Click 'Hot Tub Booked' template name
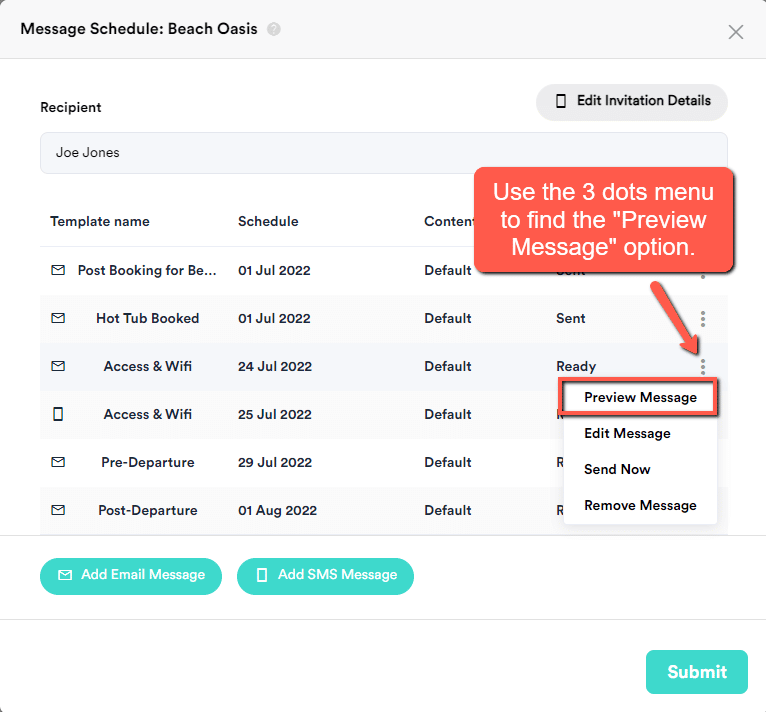Screen dimensions: 766x712 click(x=148, y=318)
